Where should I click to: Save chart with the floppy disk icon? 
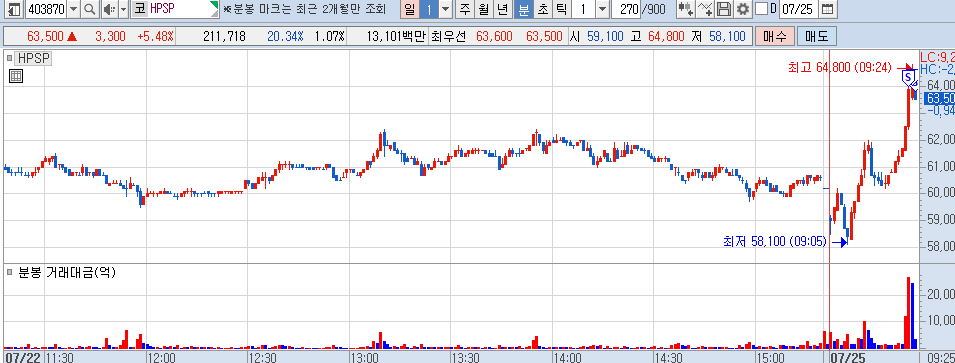[724, 9]
